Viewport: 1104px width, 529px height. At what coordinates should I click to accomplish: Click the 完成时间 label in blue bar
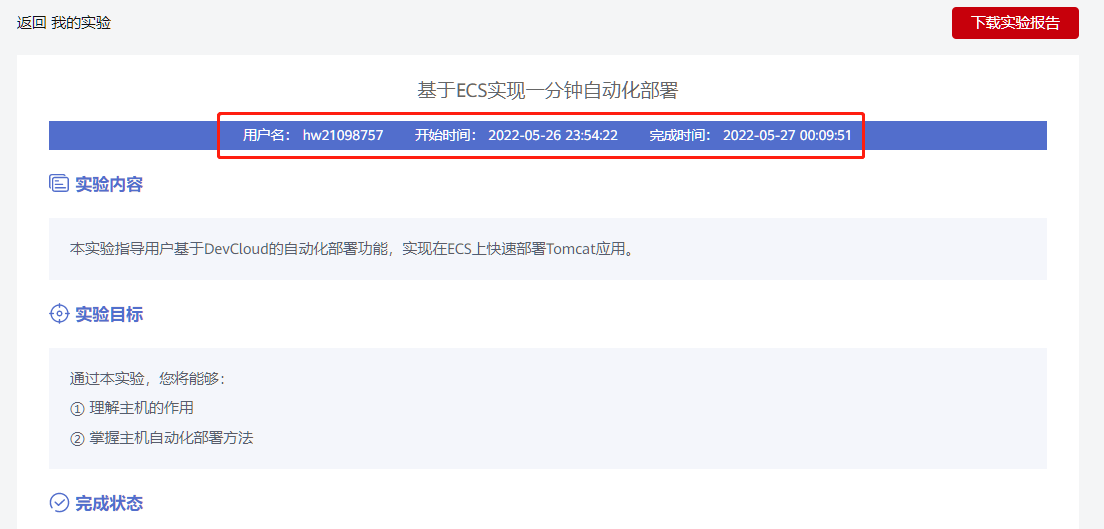click(680, 135)
